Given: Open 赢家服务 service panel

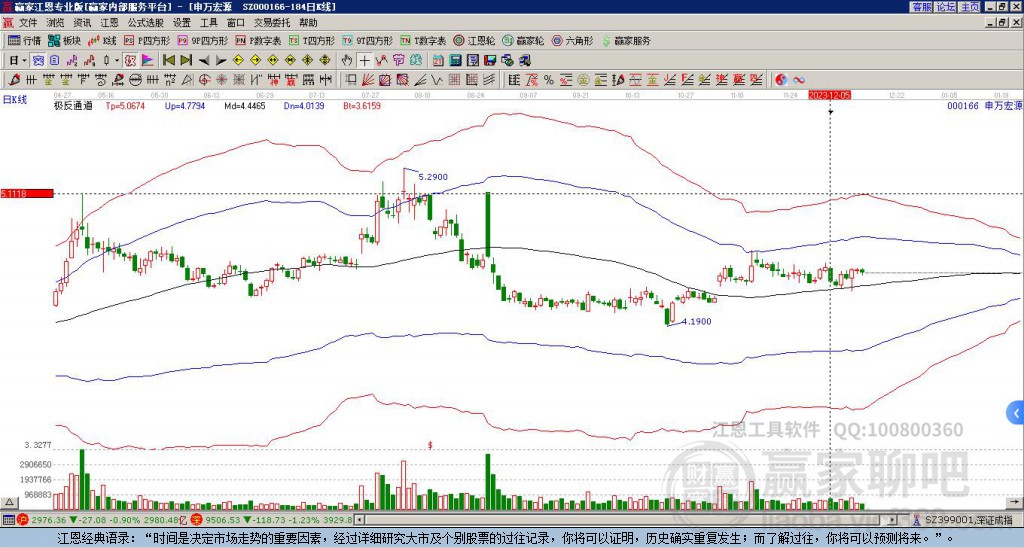Looking at the screenshot, I should [x=626, y=40].
